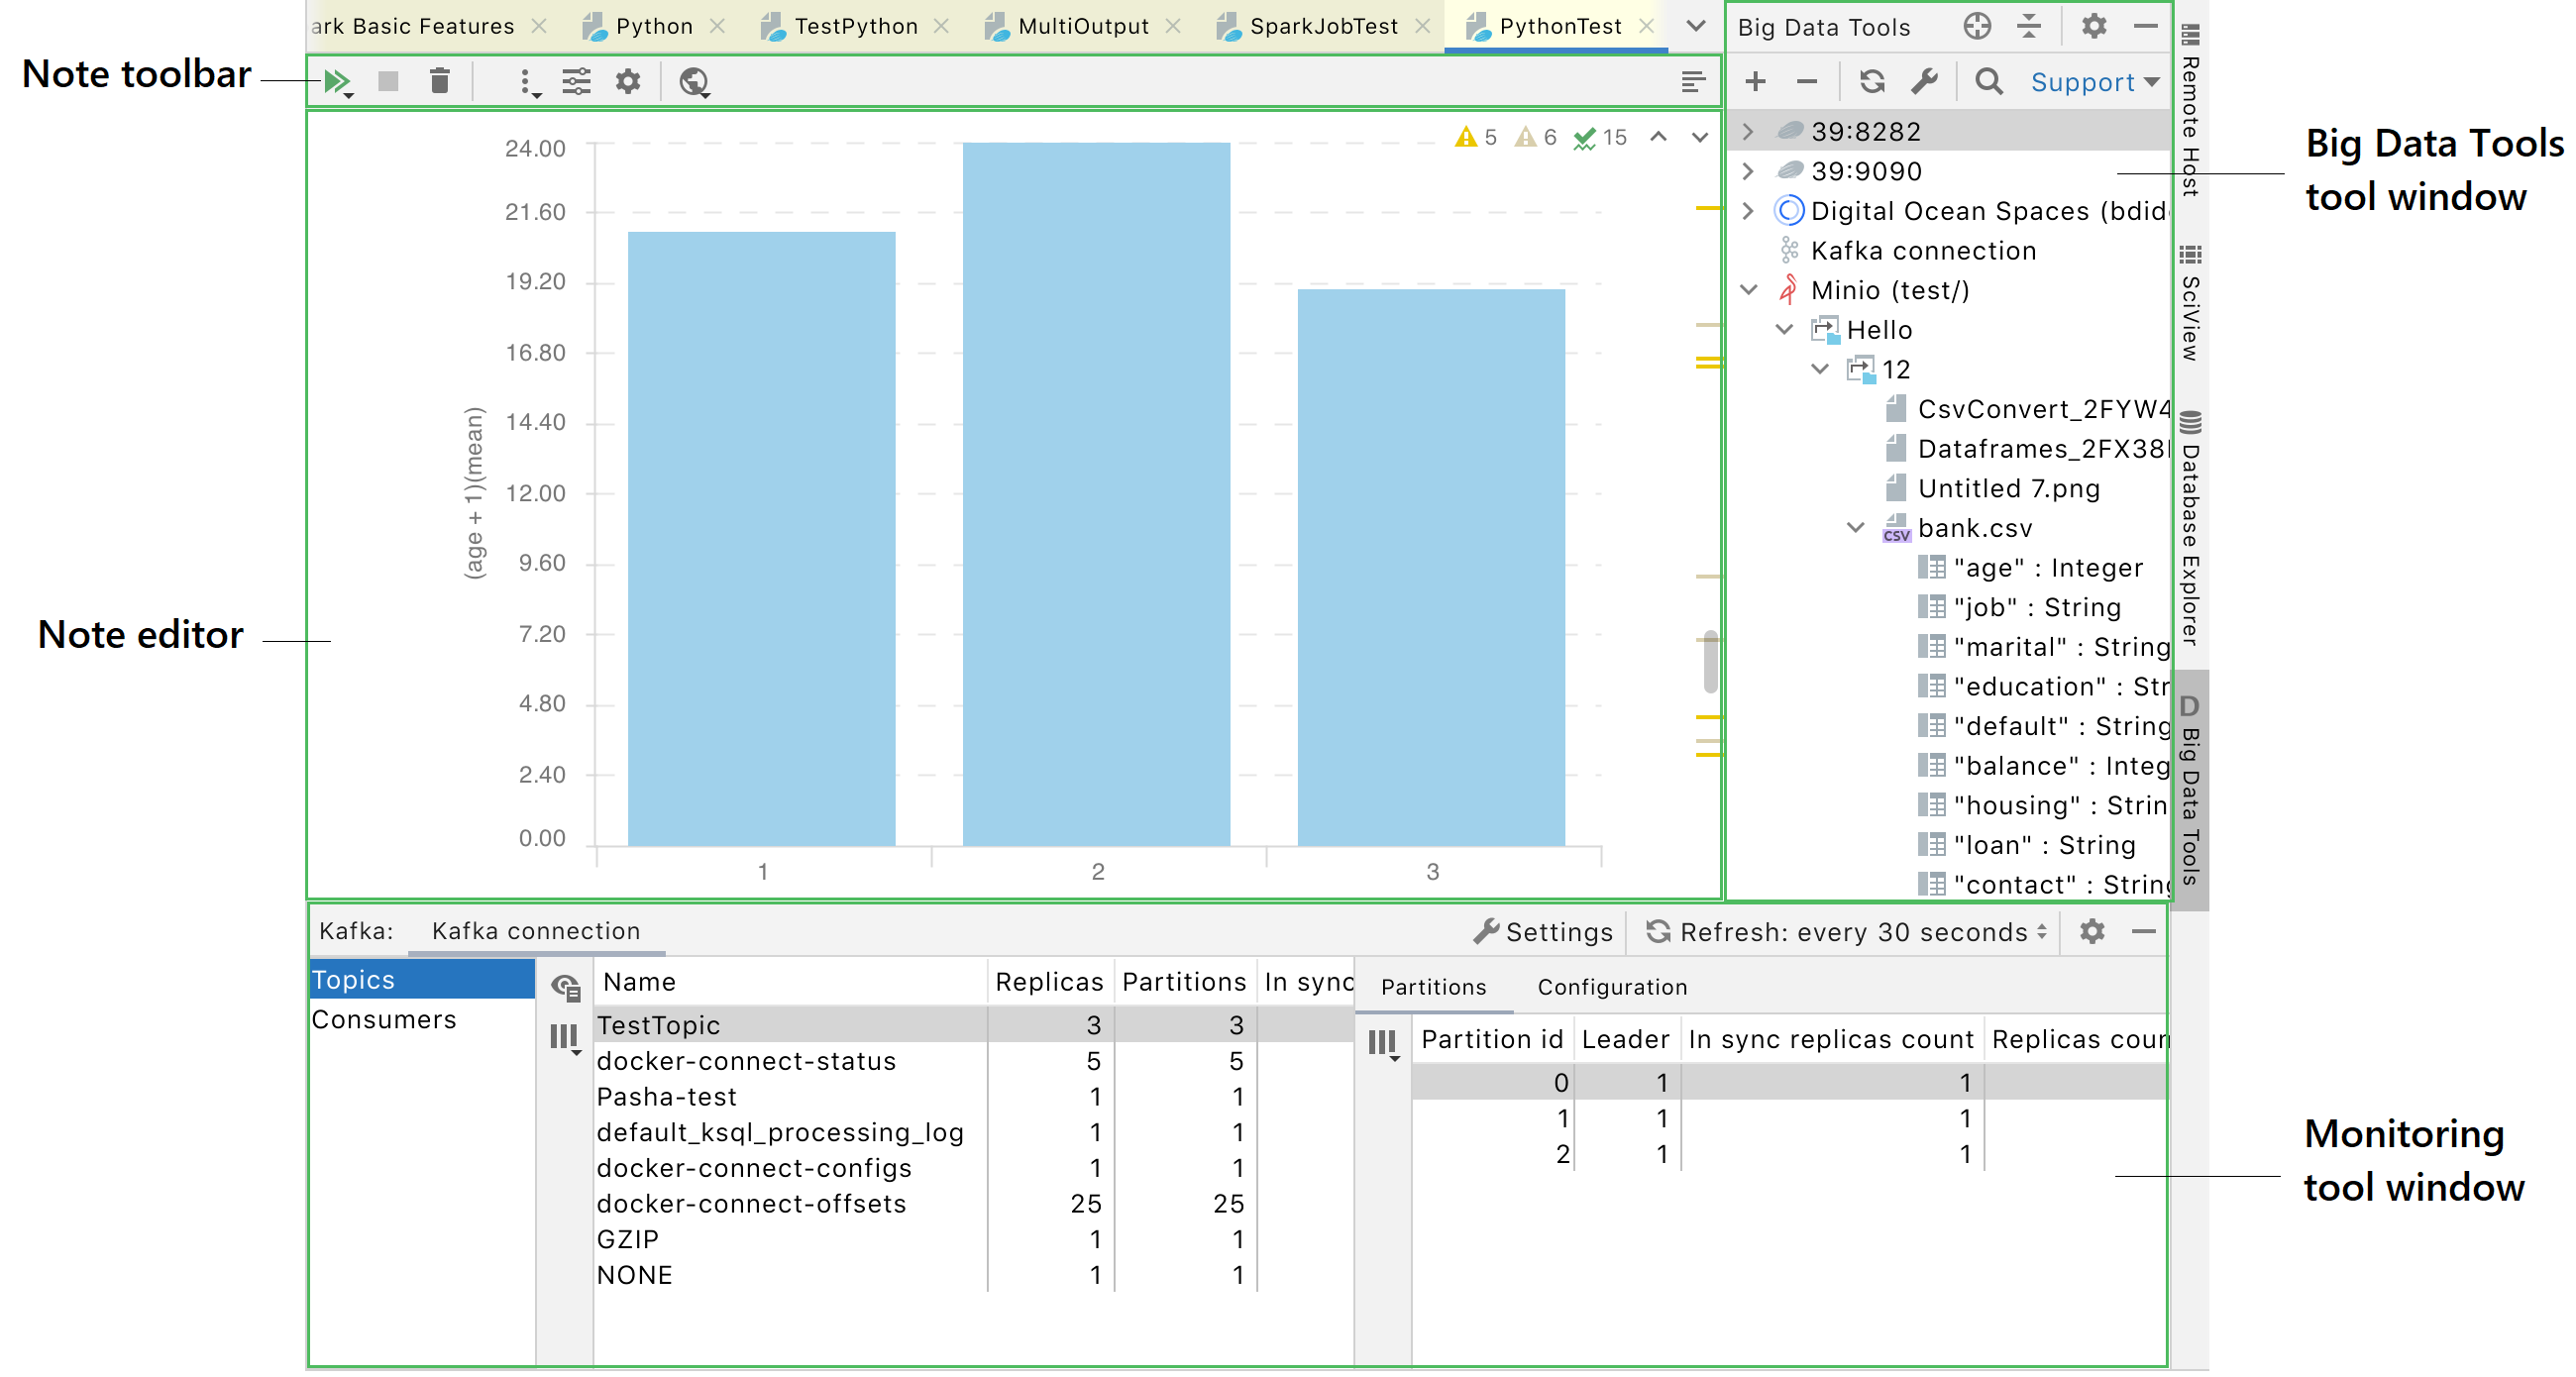Open the sliders/filter icon in note toolbar
2576x1377 pixels.
tap(578, 82)
